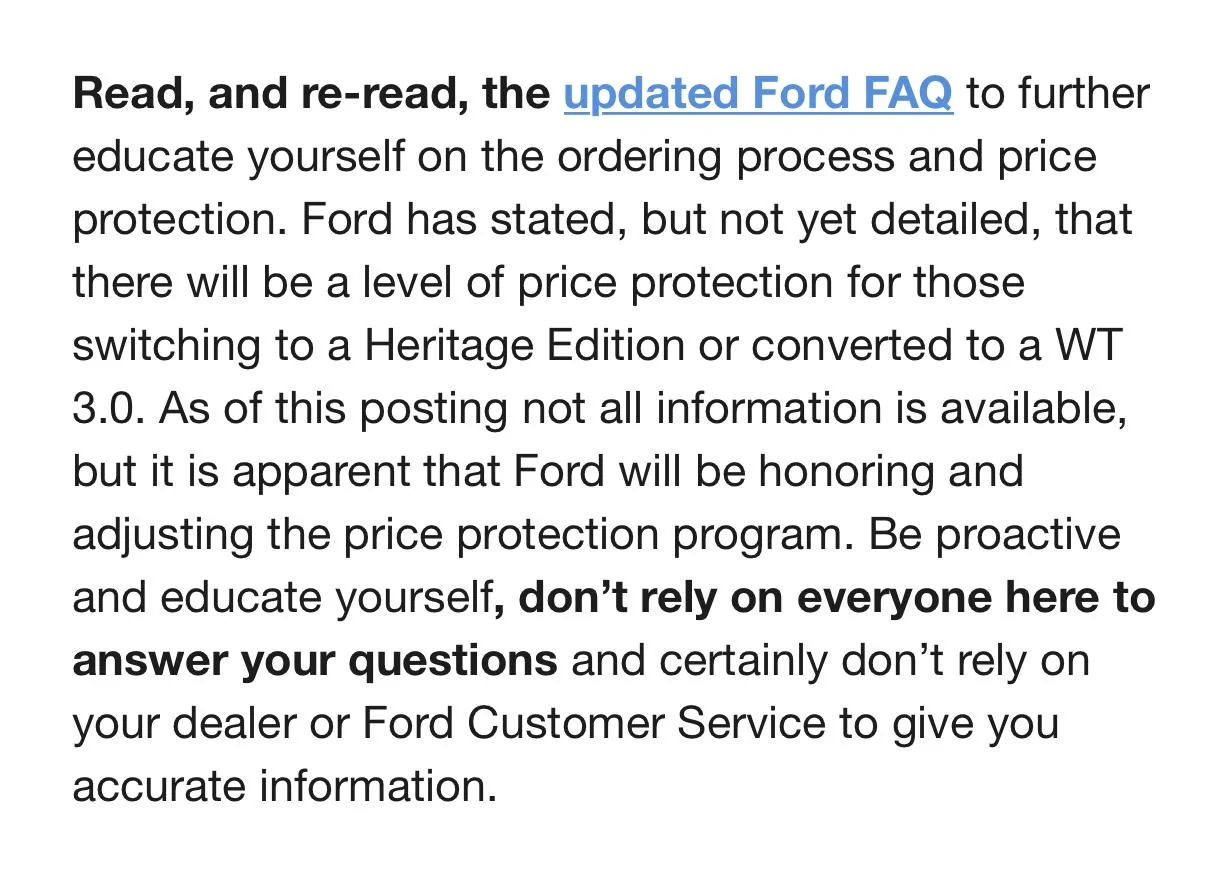Viewport: 1226px width, 872px height.
Task: Click the words "honoring and"
Action: point(891,473)
